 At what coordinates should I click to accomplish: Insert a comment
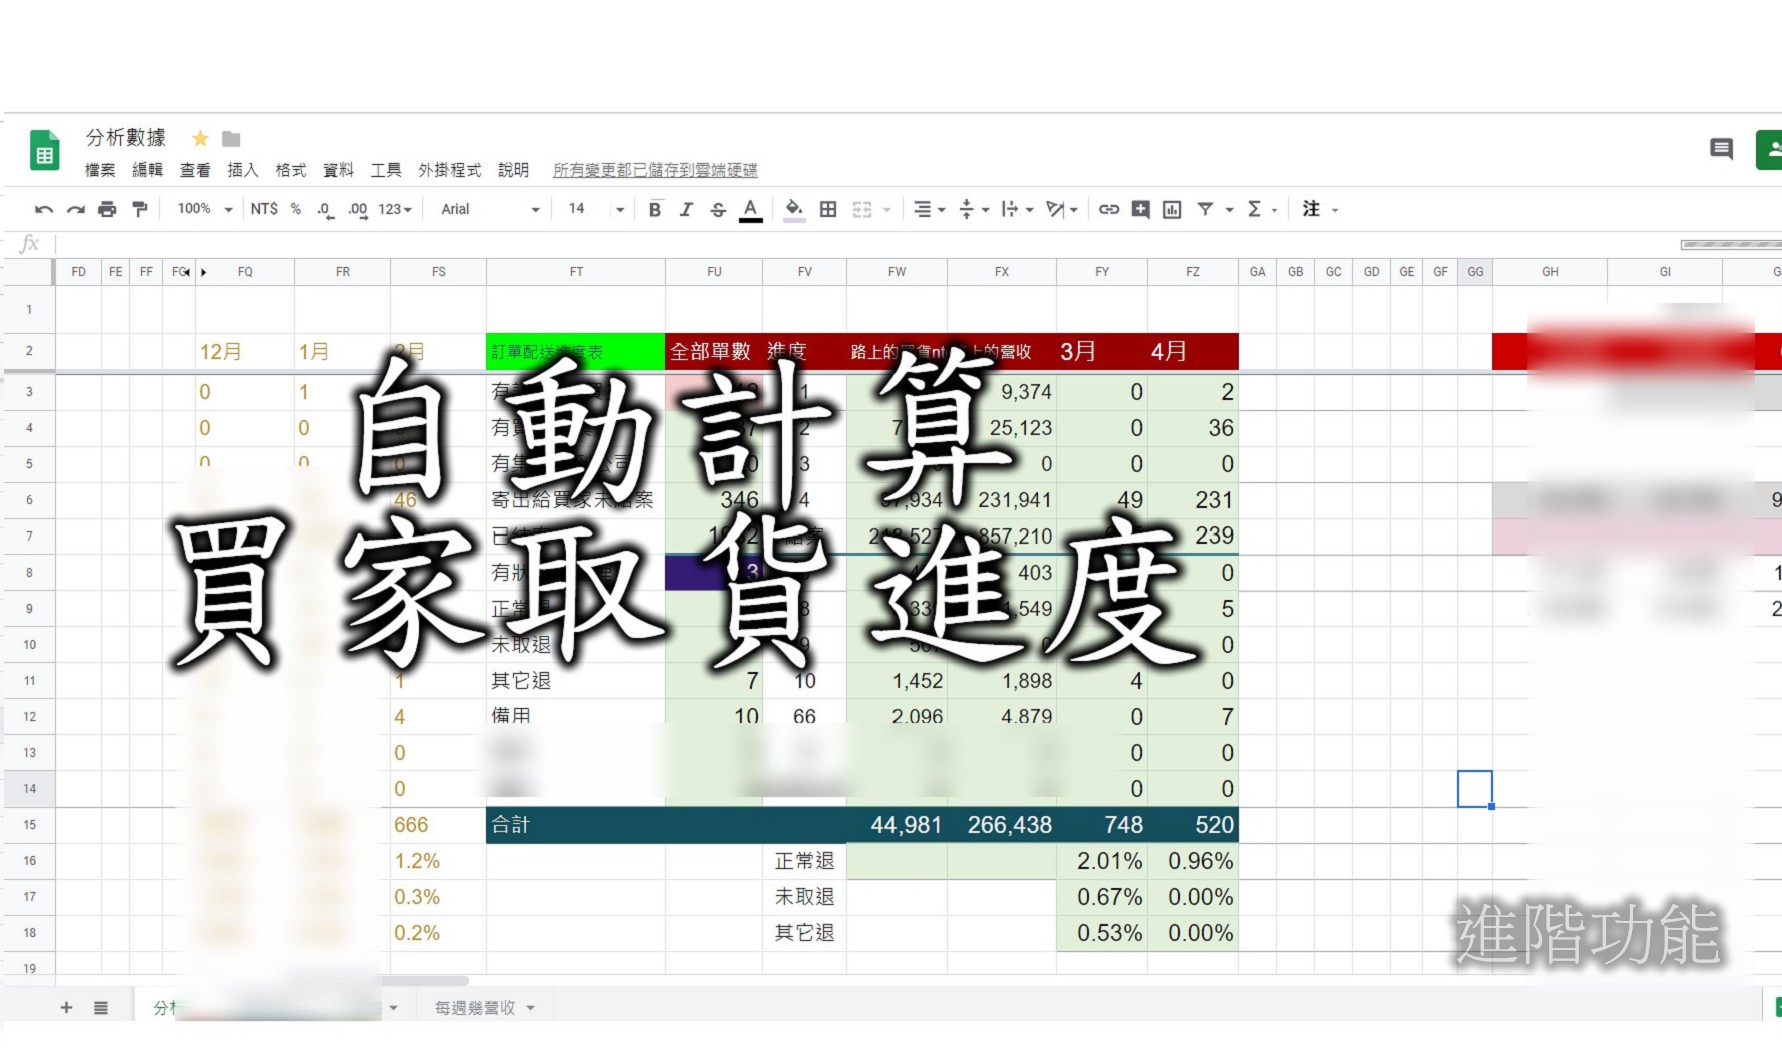1140,209
